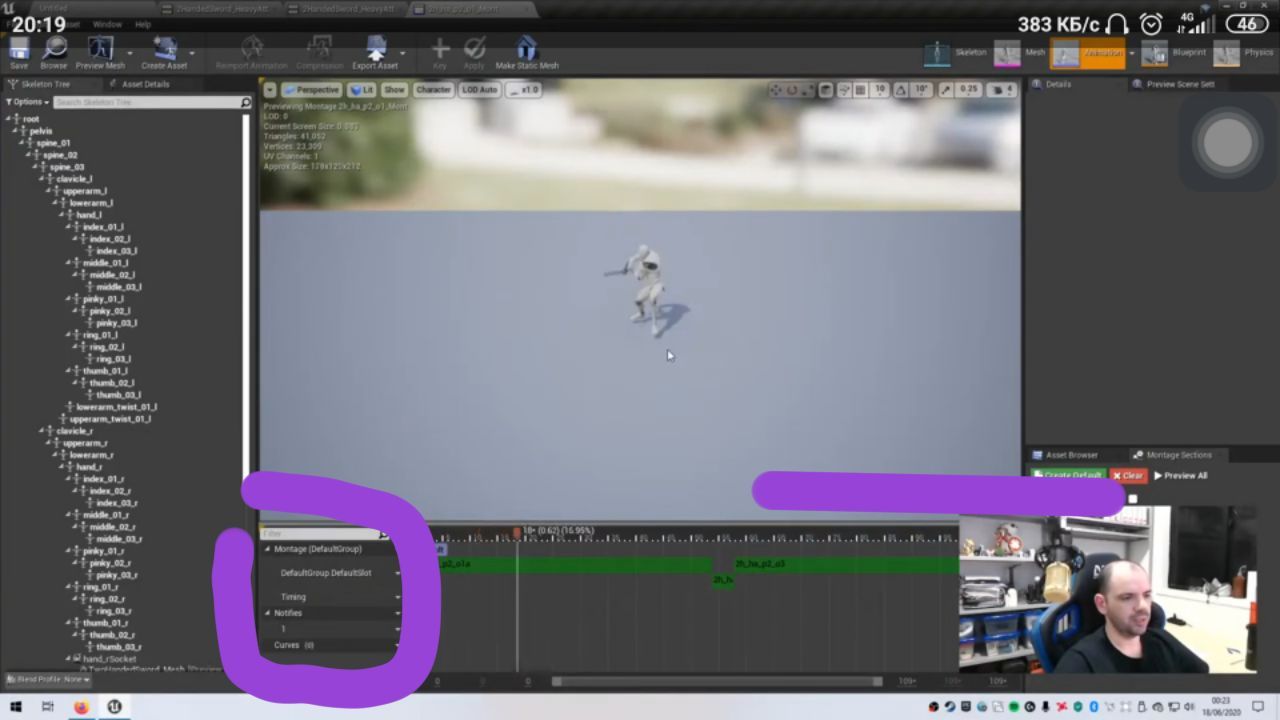Image resolution: width=1280 pixels, height=720 pixels.
Task: Open Windows Task View on taskbar
Action: (47, 707)
